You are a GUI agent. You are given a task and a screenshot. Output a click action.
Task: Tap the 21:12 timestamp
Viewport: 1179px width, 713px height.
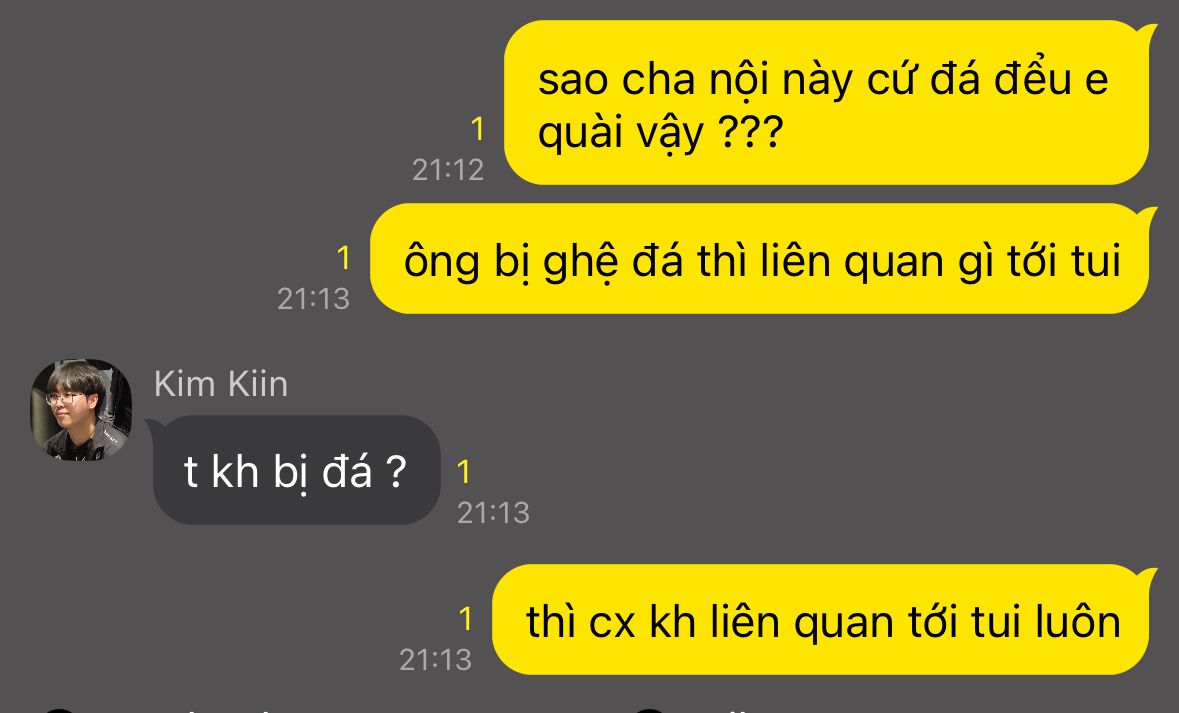(x=448, y=170)
